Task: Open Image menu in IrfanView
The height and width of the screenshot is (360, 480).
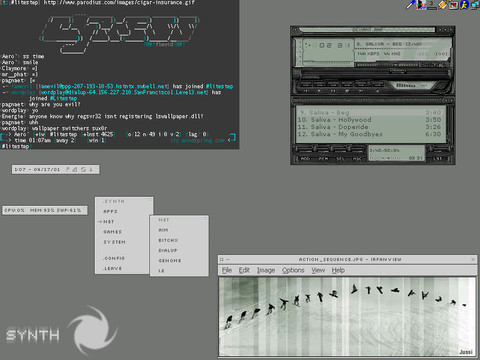Action: (266, 270)
